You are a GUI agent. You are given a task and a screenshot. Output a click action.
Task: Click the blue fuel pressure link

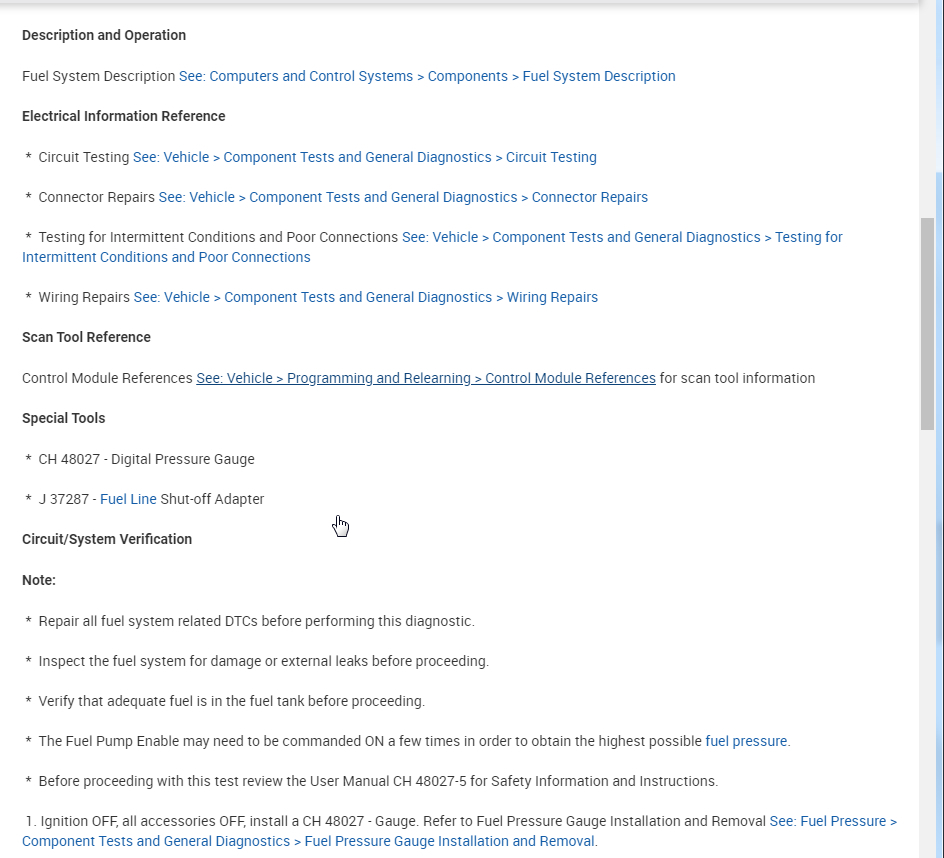[x=746, y=741]
